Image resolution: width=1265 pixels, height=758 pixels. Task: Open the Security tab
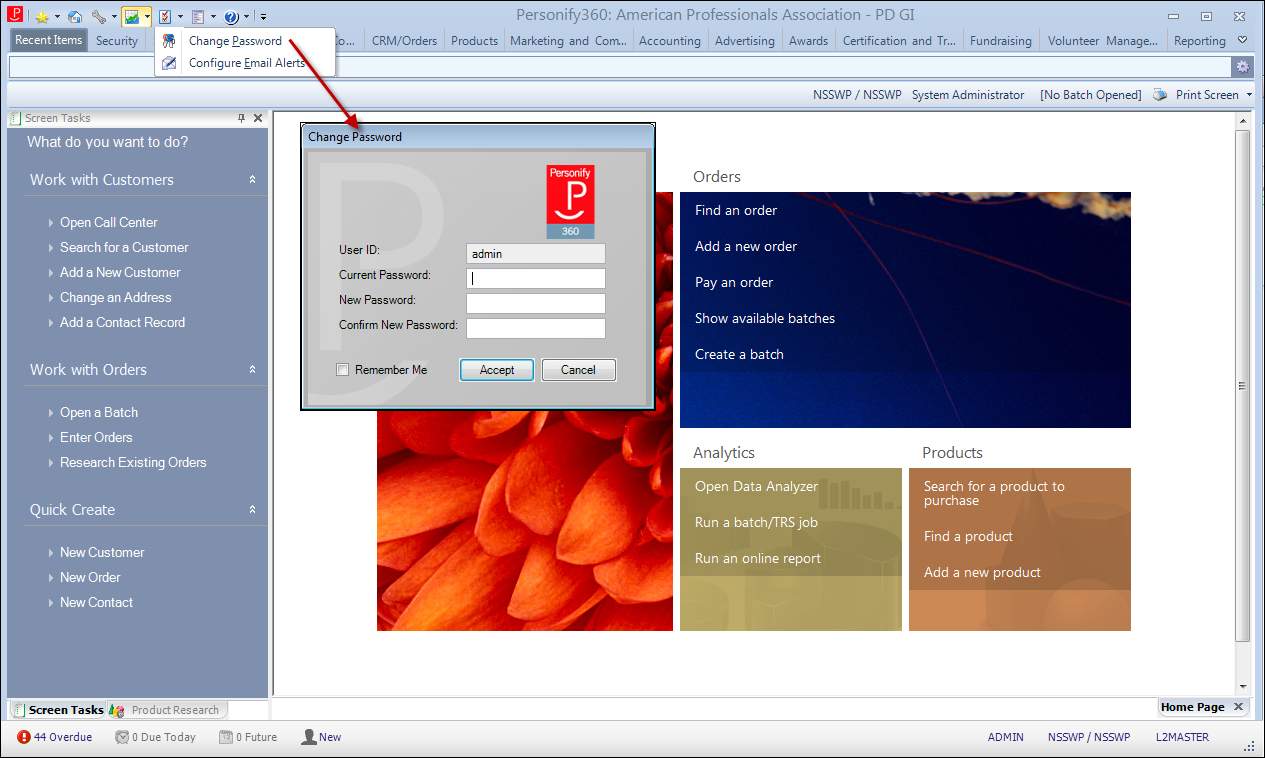pos(117,41)
